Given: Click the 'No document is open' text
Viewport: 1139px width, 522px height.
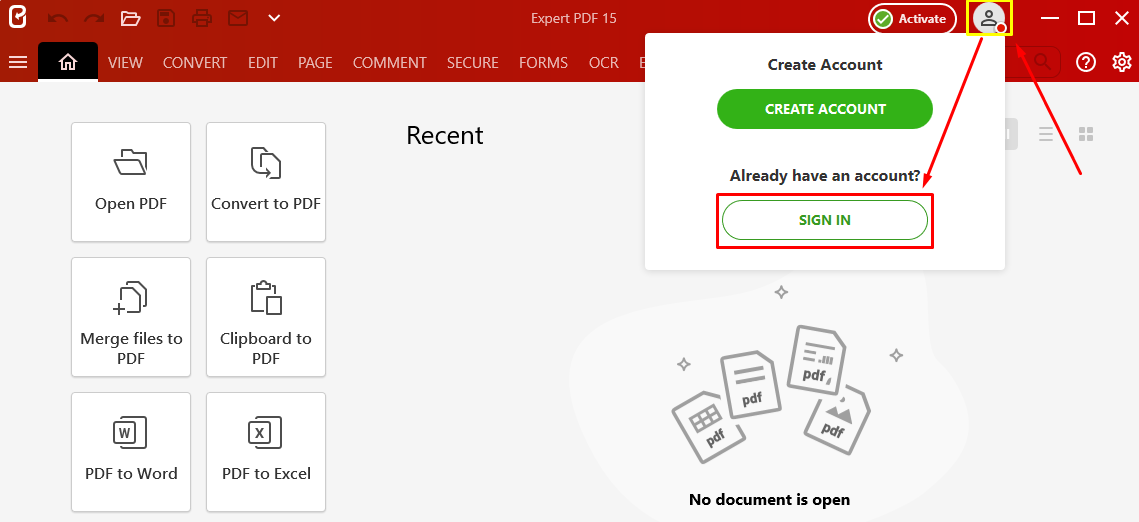Looking at the screenshot, I should (x=769, y=499).
